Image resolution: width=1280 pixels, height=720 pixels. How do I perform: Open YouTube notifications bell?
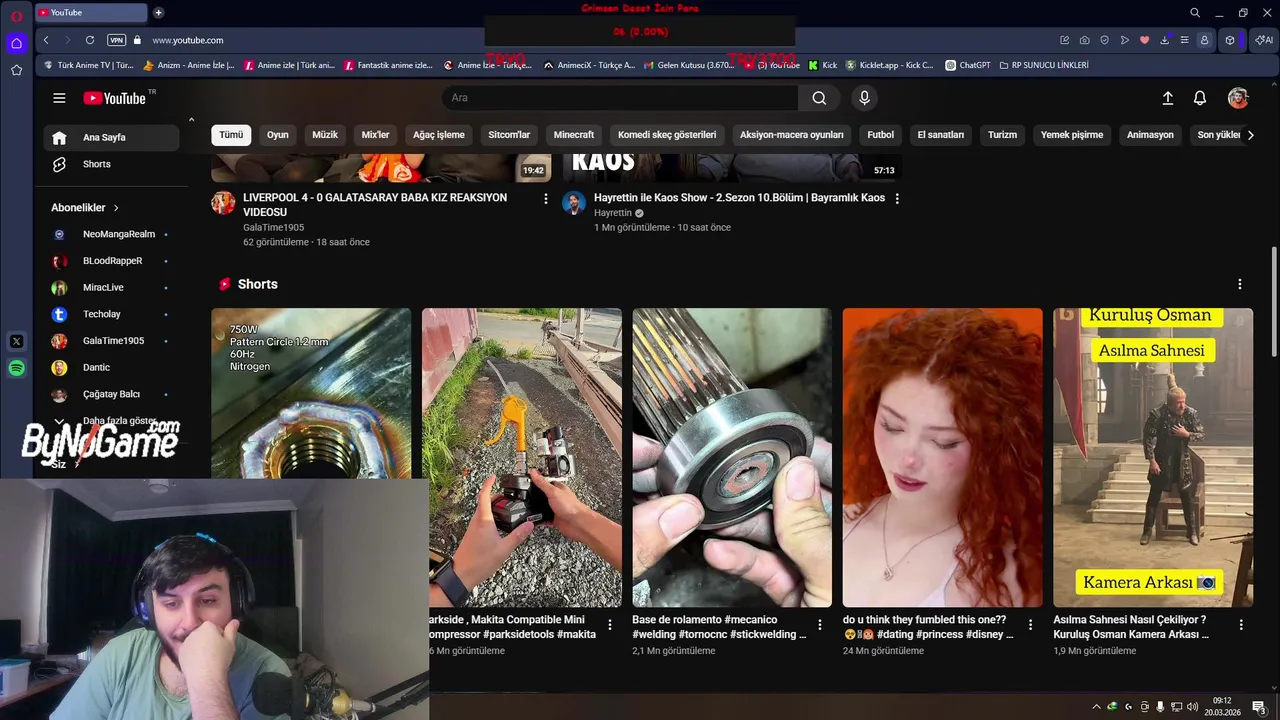[1199, 98]
